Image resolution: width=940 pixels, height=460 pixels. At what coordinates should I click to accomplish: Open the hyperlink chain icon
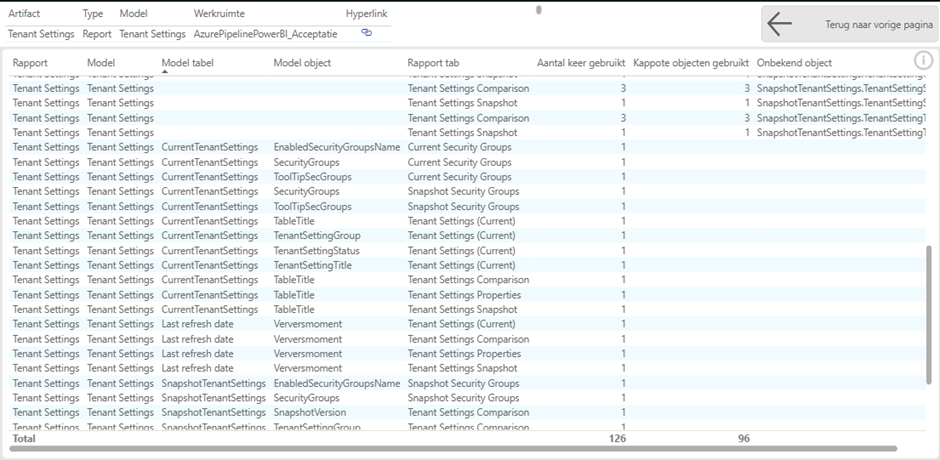[366, 33]
